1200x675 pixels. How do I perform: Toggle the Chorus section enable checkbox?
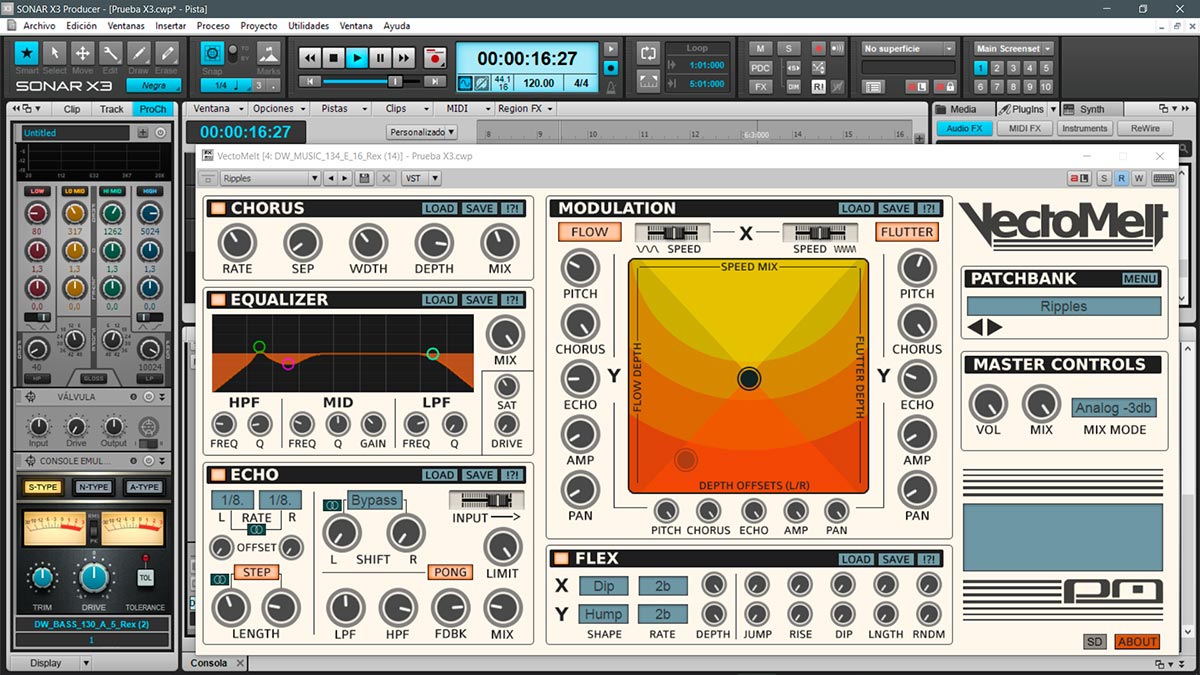[217, 208]
